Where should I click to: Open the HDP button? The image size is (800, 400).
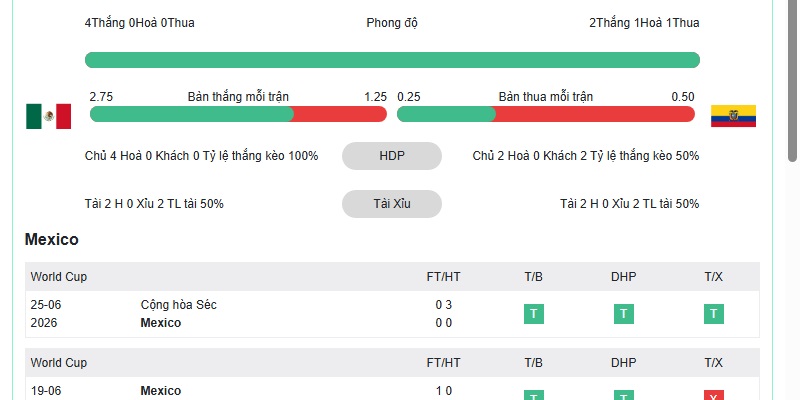(392, 156)
